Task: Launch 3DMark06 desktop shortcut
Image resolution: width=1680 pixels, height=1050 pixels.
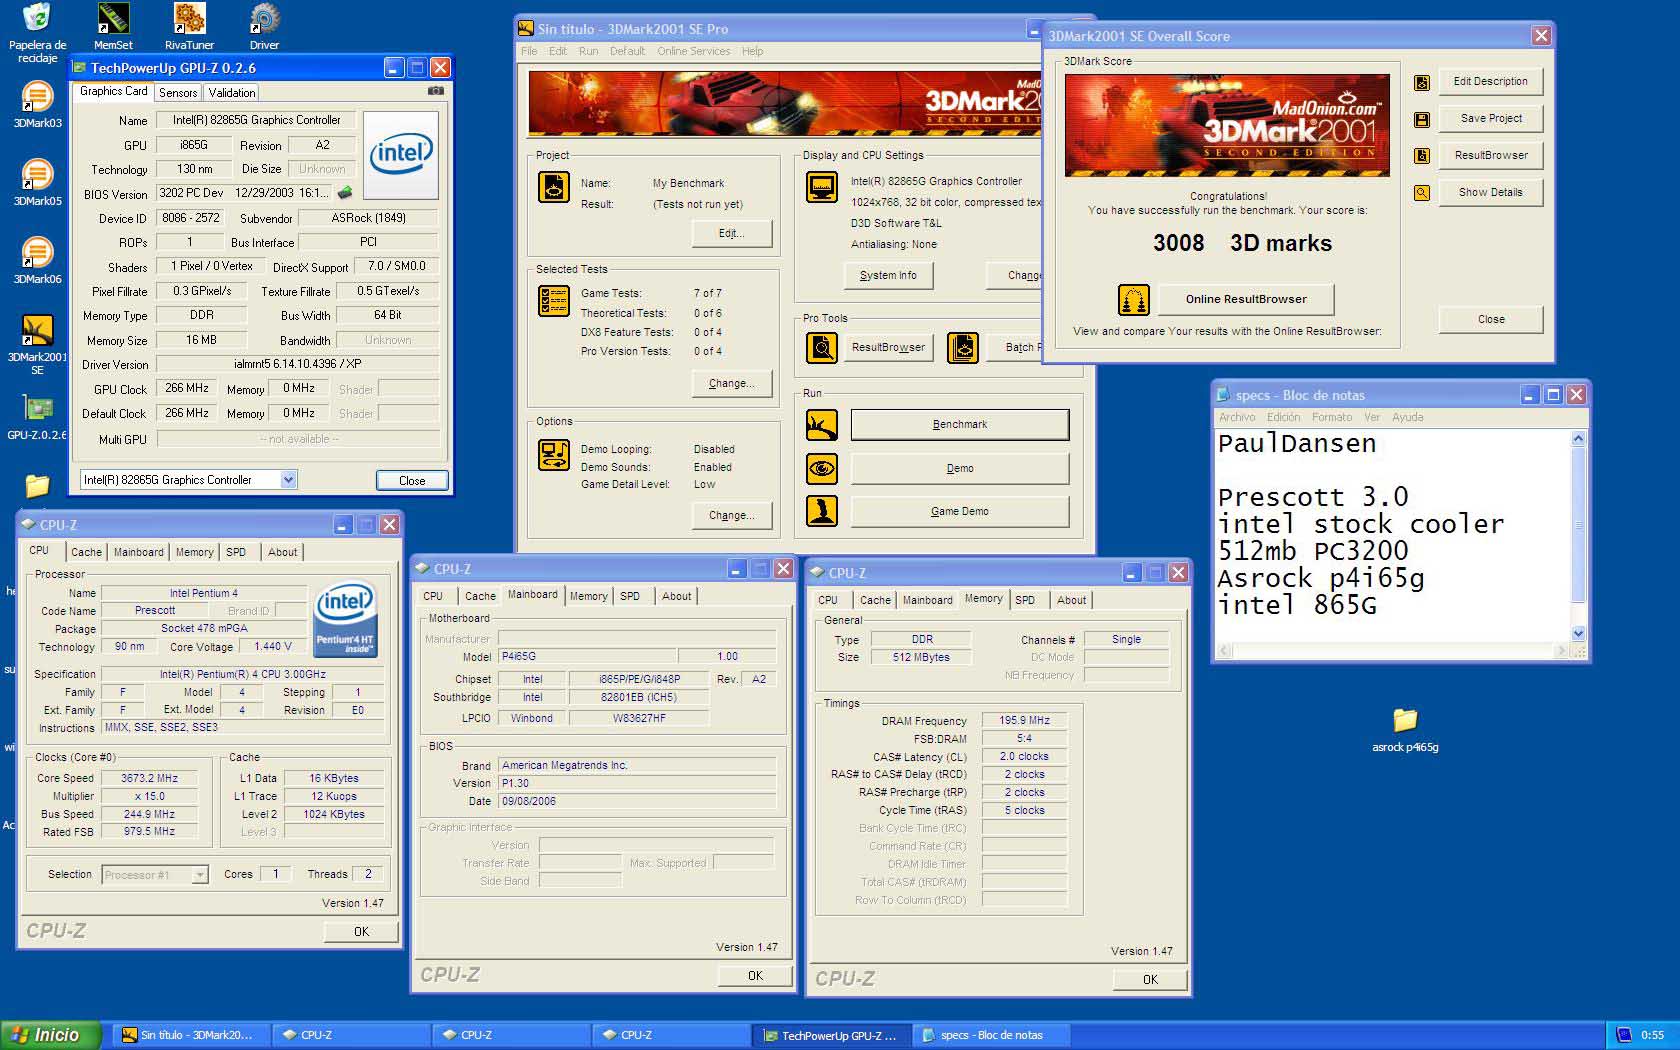Action: [x=37, y=260]
